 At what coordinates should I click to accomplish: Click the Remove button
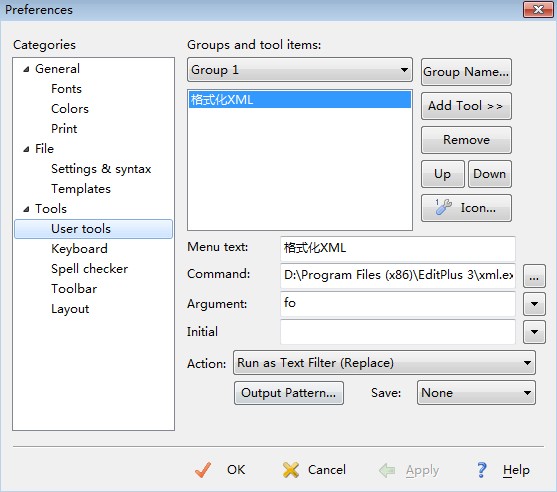(466, 140)
